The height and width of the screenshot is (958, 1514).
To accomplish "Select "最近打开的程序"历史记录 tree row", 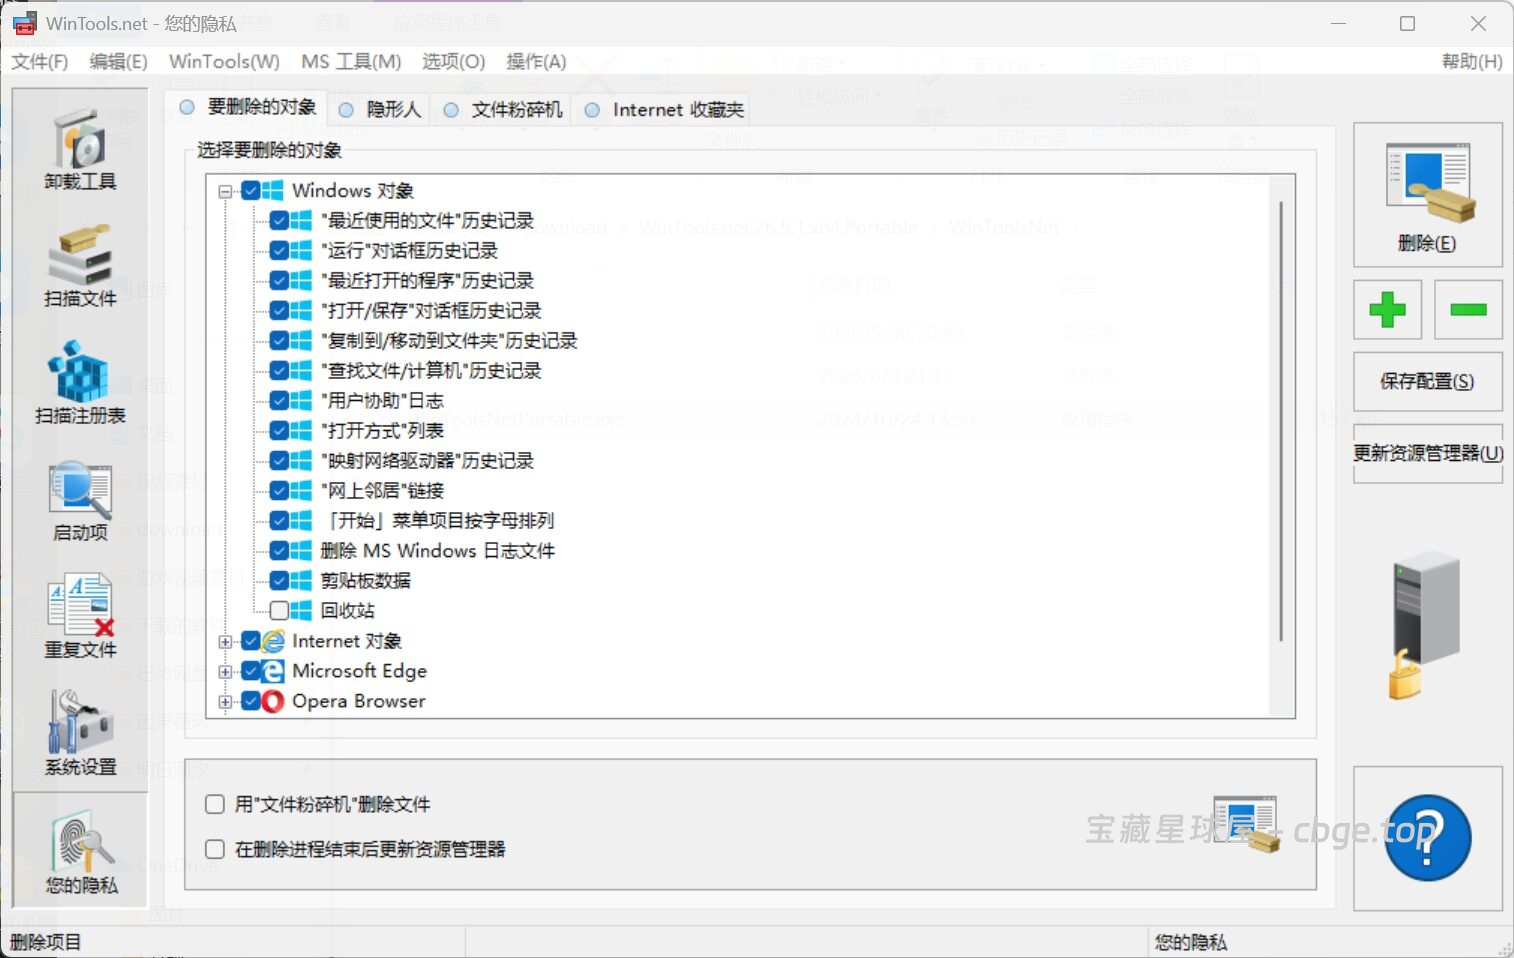I will pyautogui.click(x=427, y=281).
